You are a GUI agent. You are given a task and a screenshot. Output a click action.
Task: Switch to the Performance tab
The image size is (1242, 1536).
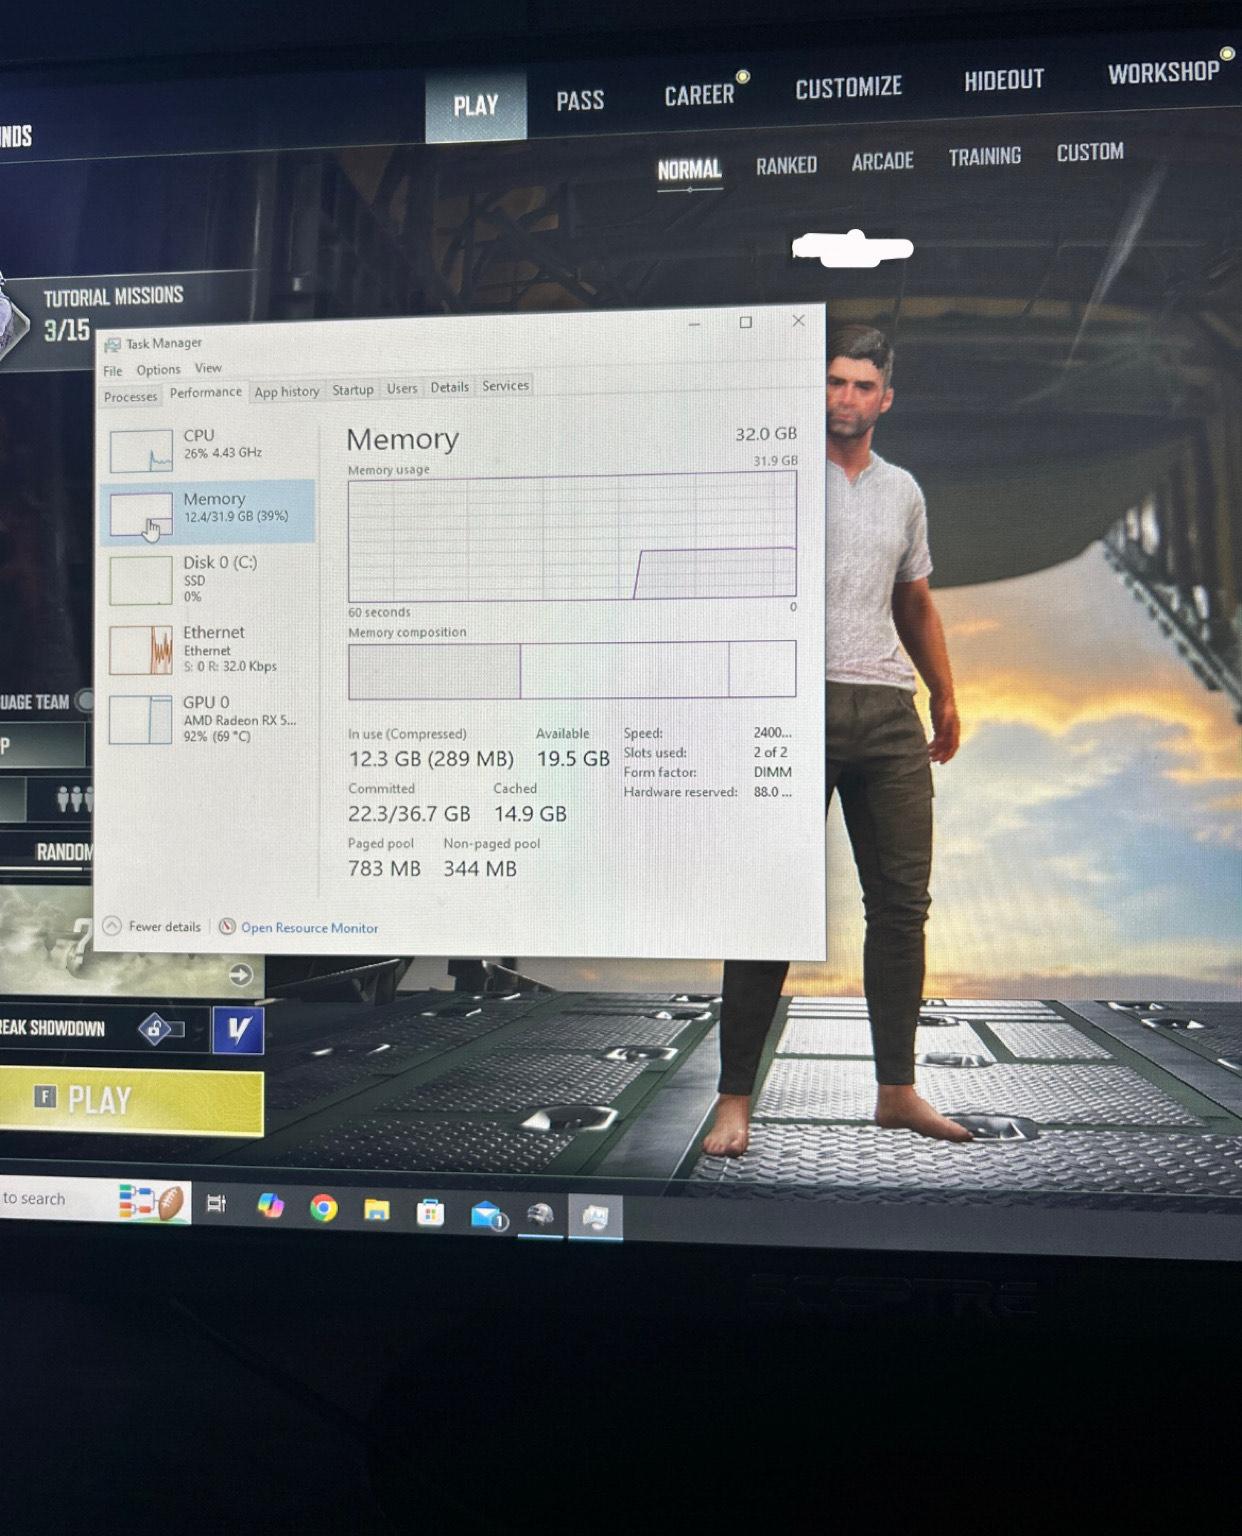coord(205,392)
